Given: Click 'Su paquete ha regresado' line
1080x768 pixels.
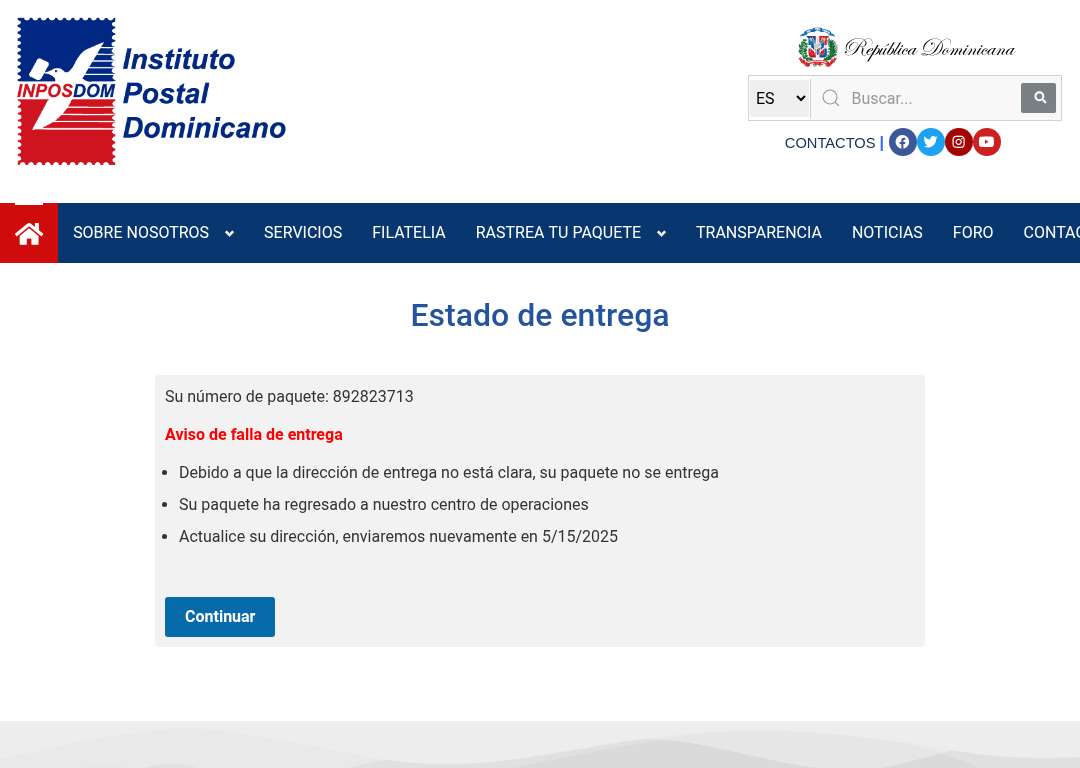Looking at the screenshot, I should [x=384, y=504].
